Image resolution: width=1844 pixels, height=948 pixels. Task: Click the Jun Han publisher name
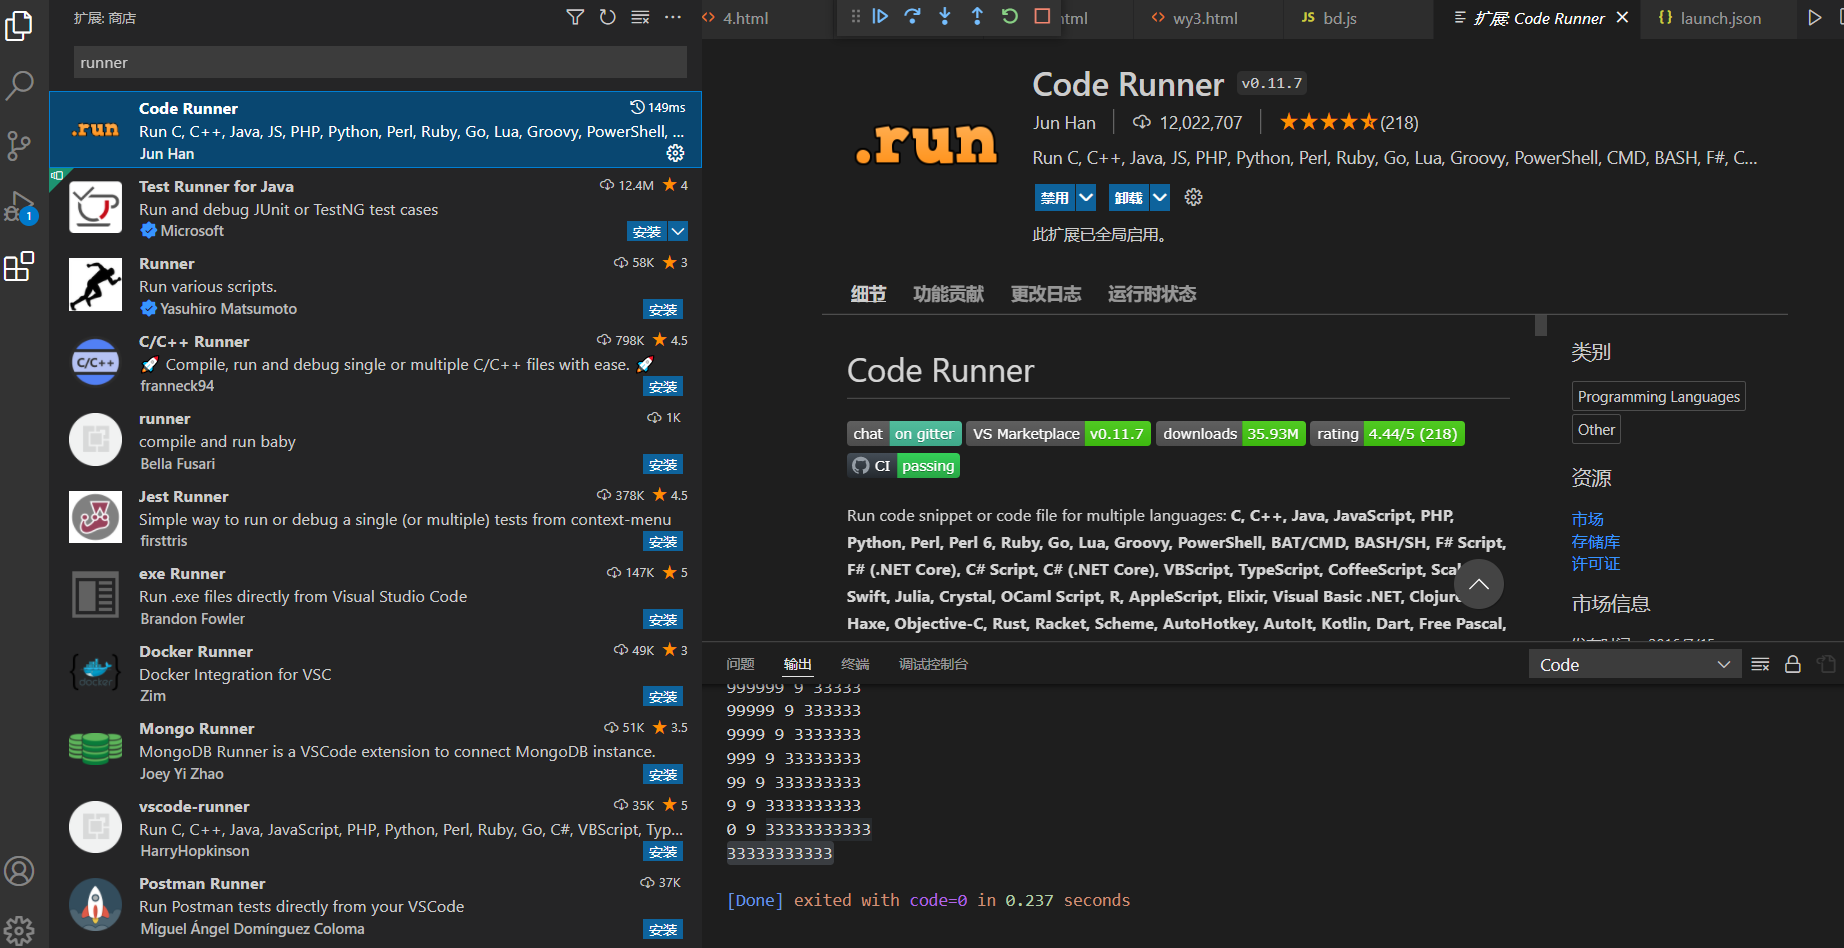[x=1064, y=123]
